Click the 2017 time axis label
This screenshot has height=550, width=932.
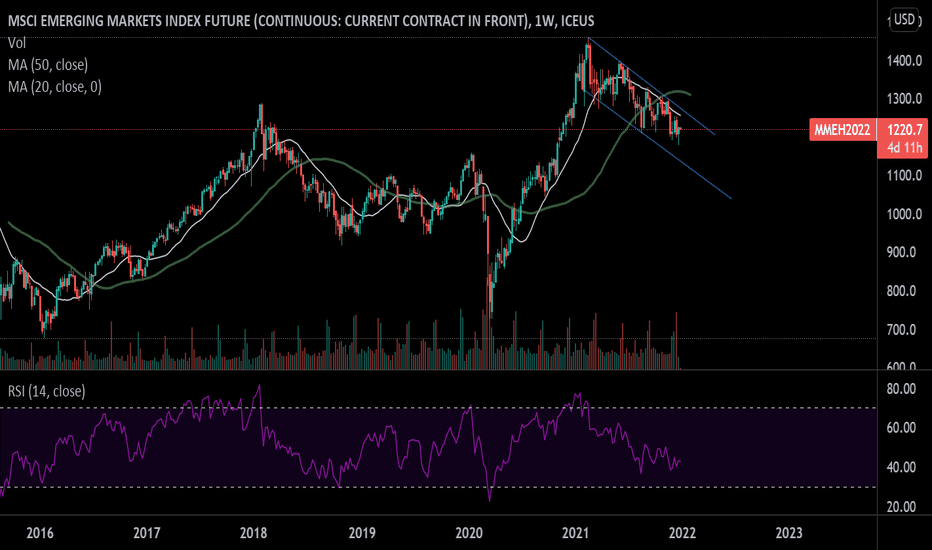[146, 533]
